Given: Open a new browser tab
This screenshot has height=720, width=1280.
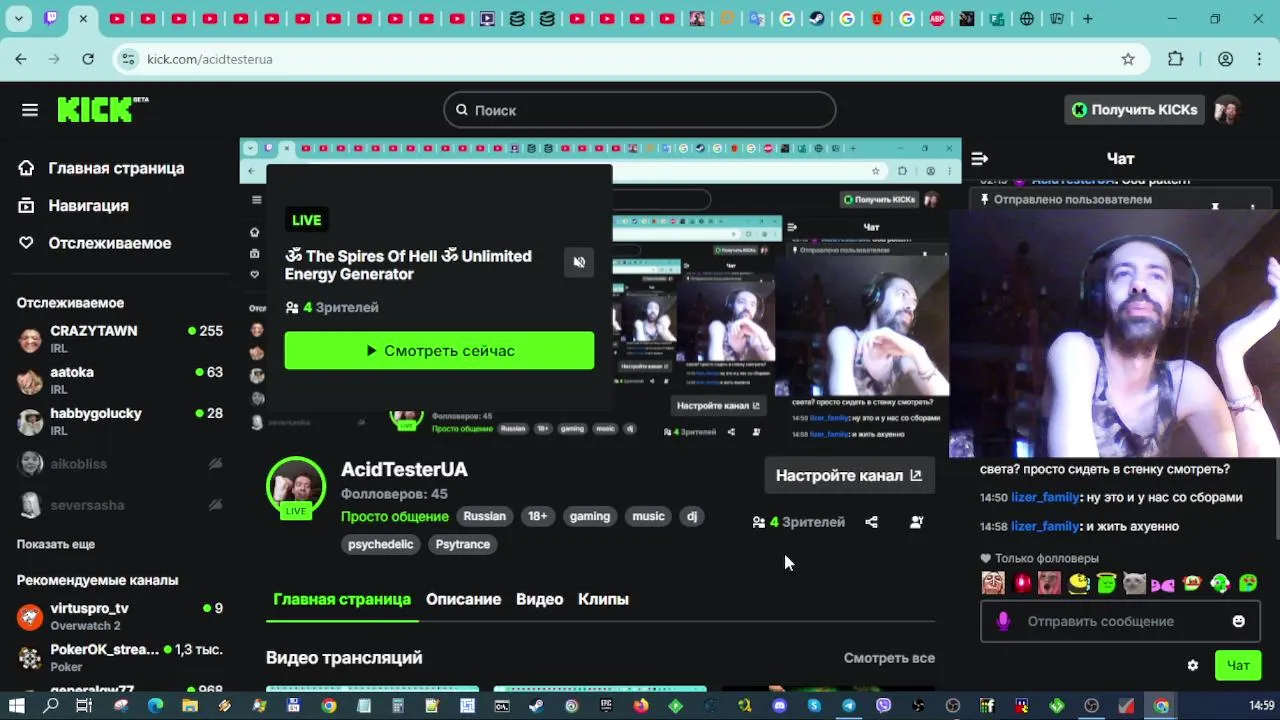Looking at the screenshot, I should pos(1088,18).
